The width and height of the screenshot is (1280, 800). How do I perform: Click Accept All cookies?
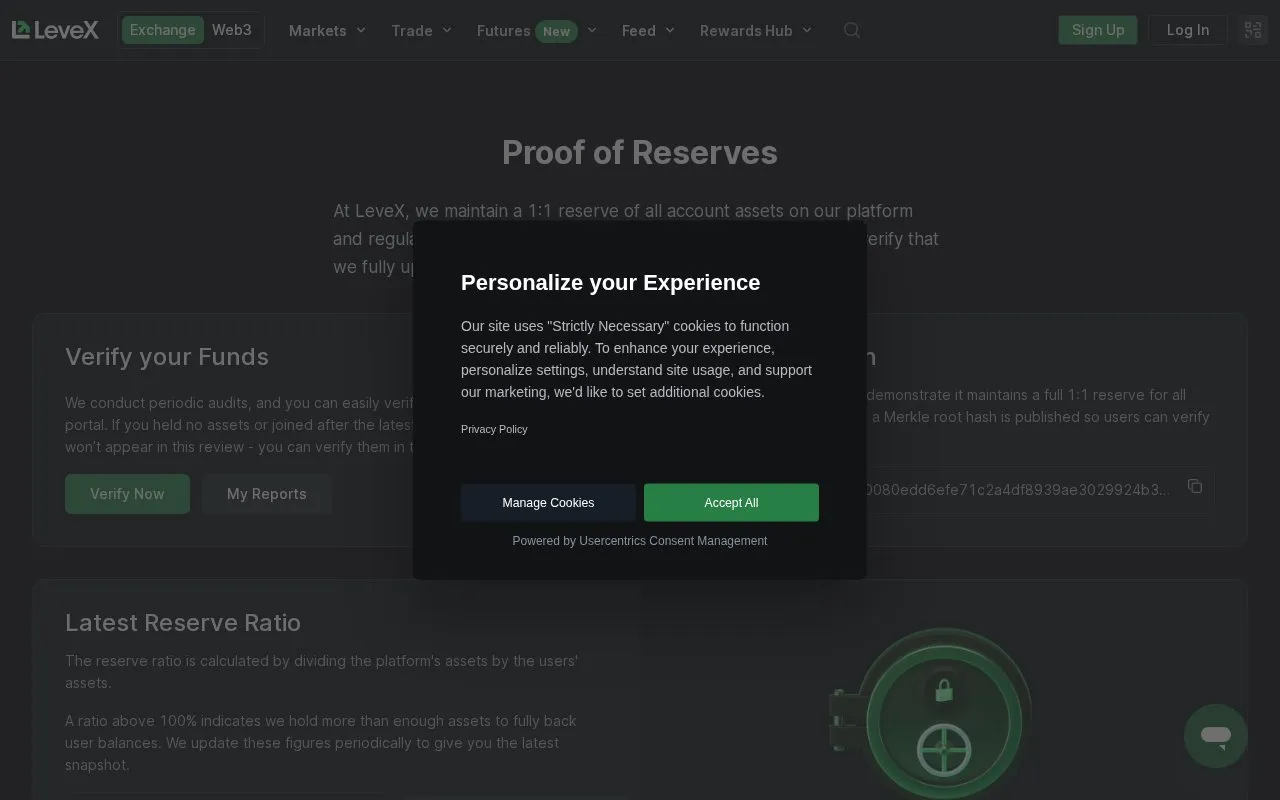731,503
